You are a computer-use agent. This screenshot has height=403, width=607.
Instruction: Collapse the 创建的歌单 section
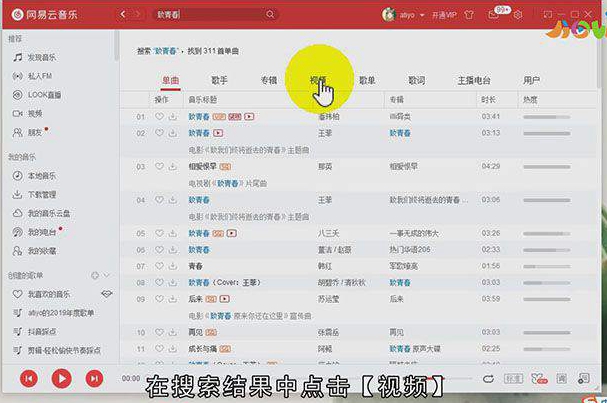point(107,275)
